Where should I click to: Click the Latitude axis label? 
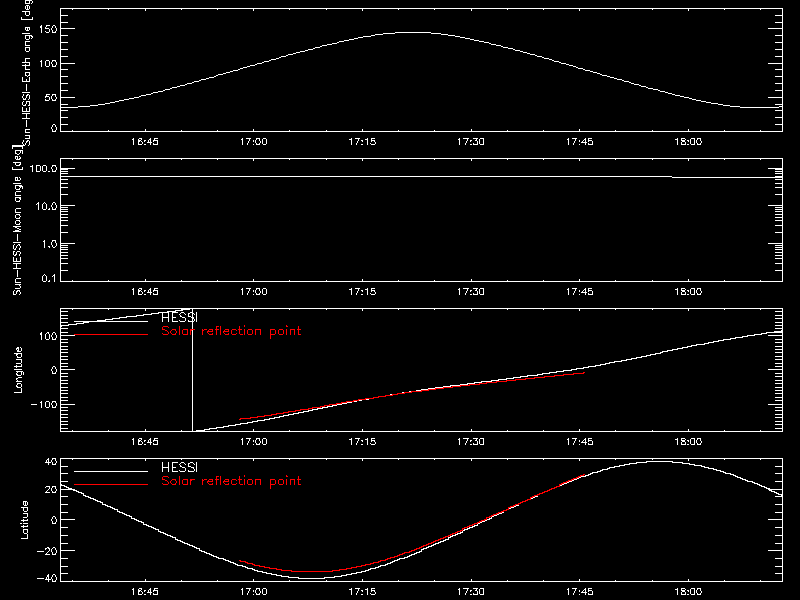click(x=24, y=519)
